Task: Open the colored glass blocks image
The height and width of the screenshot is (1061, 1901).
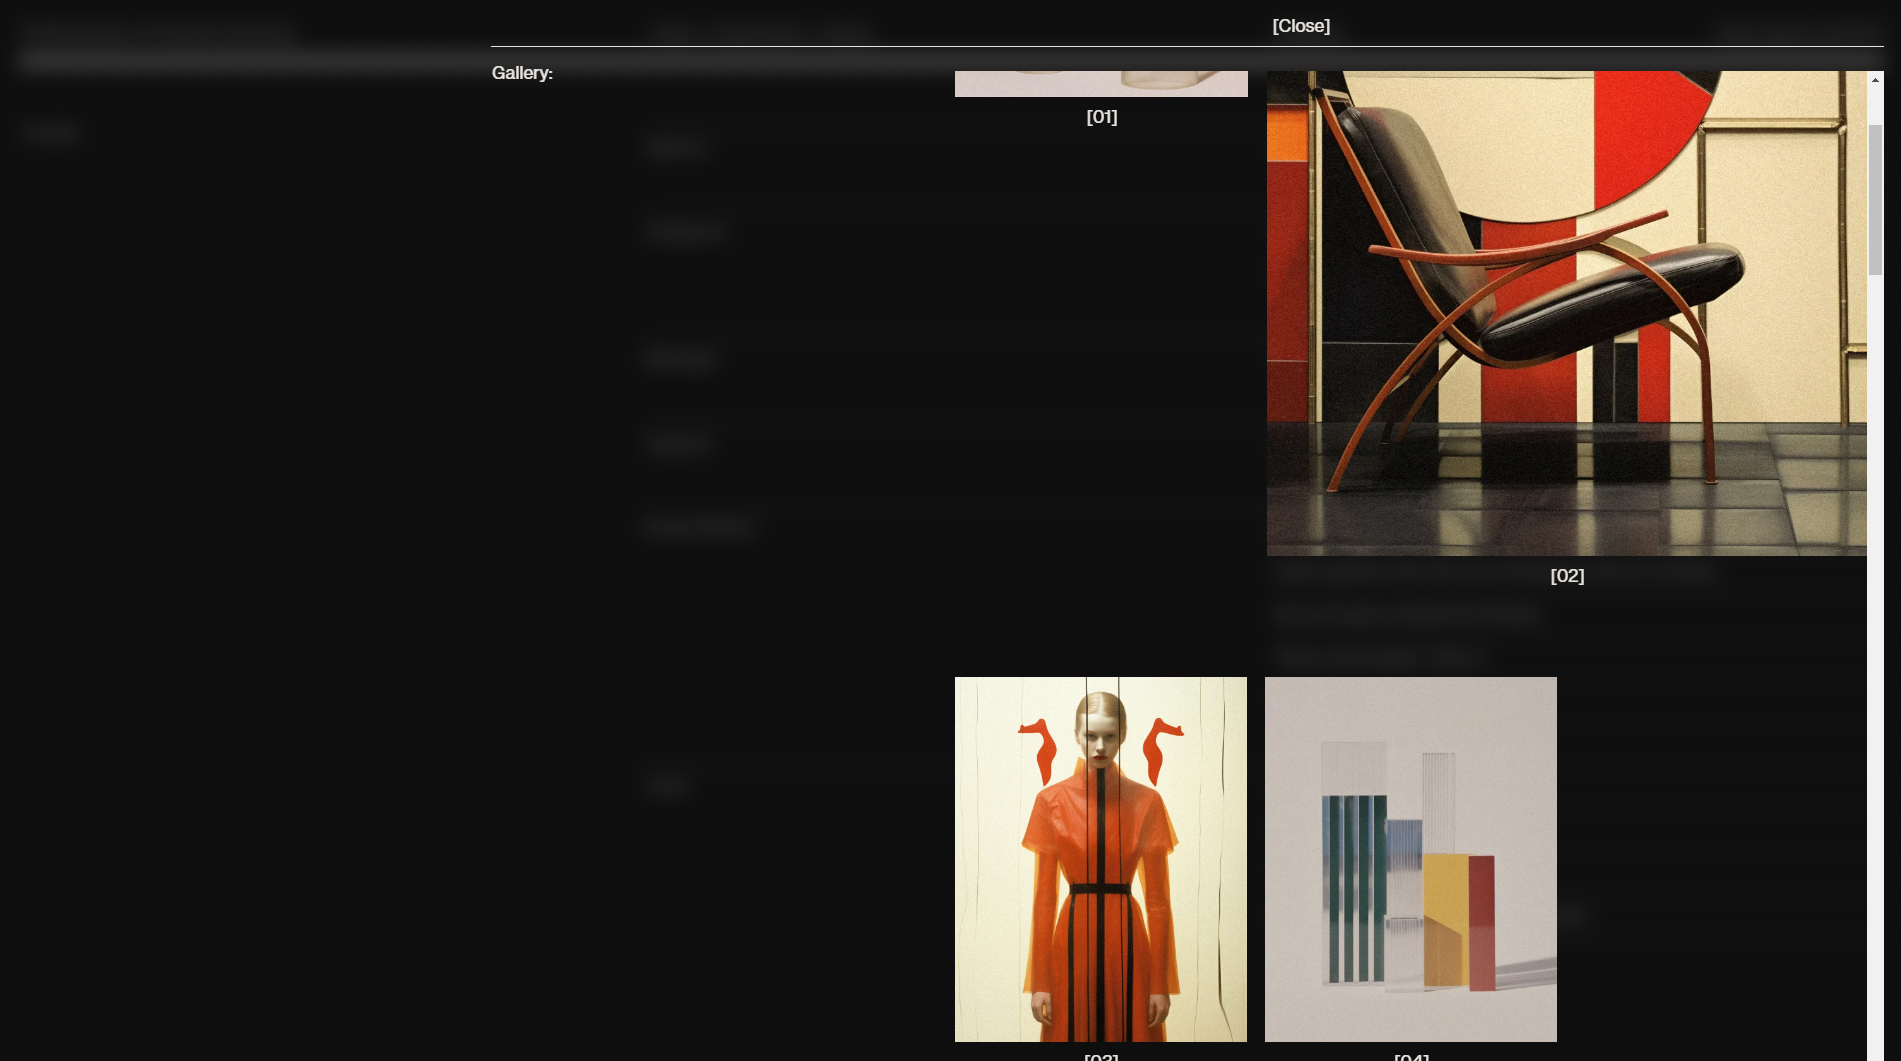Action: 1410,858
